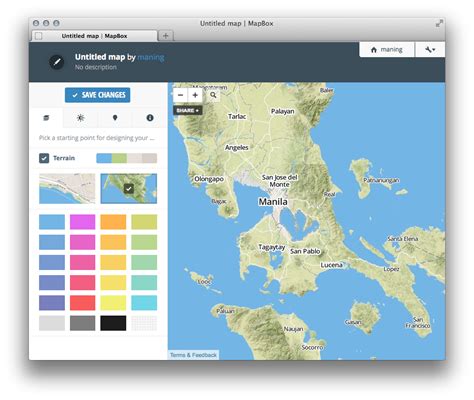
Task: Open the Share menu on map
Action: click(188, 110)
